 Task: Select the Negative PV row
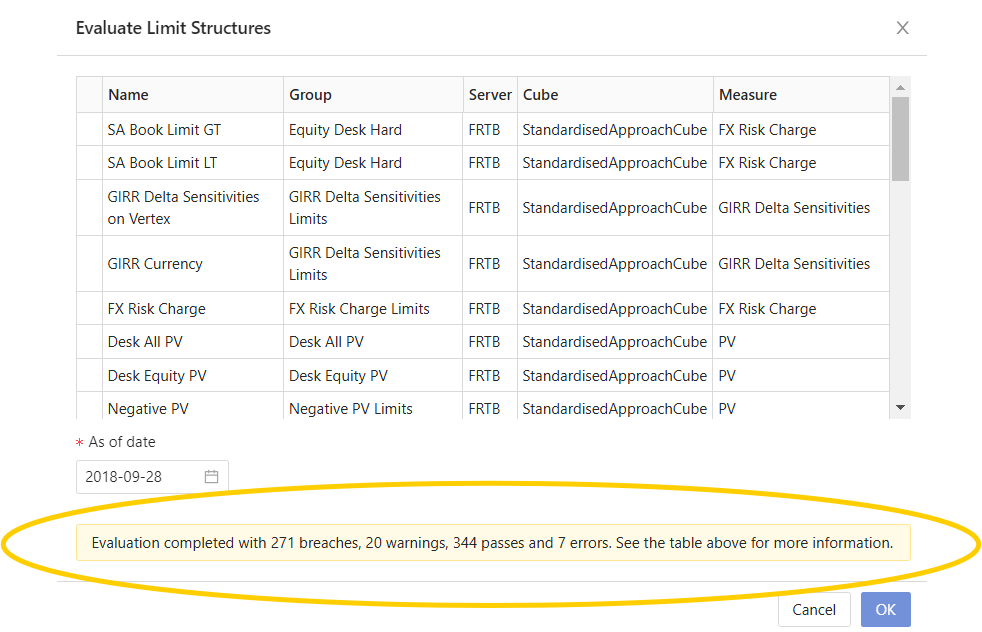tap(148, 409)
